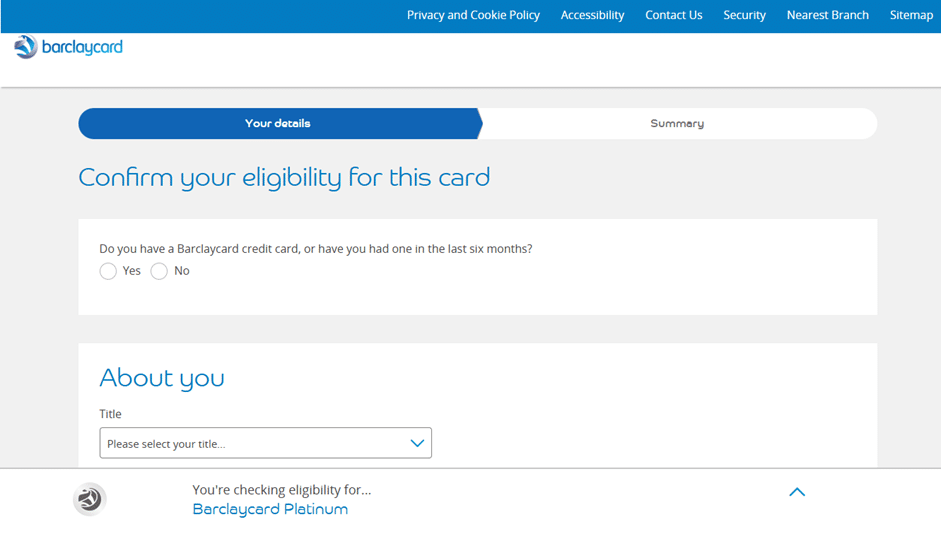The image size is (941, 541).
Task: Click the About you section heading
Action: [x=162, y=377]
